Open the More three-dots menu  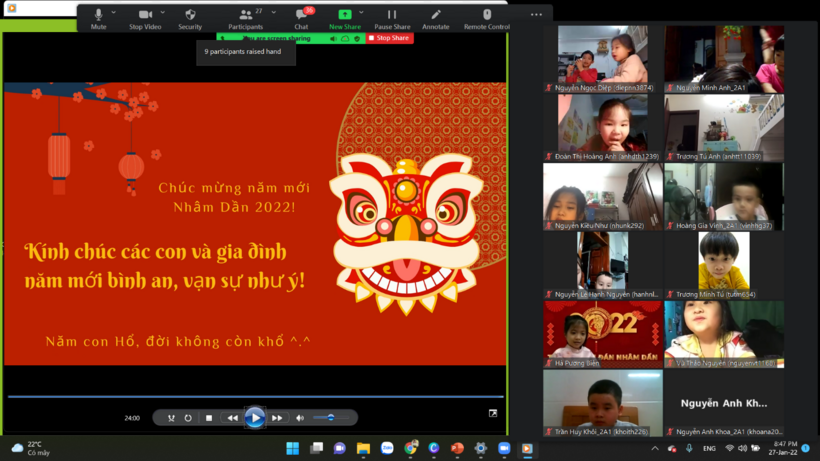[536, 15]
